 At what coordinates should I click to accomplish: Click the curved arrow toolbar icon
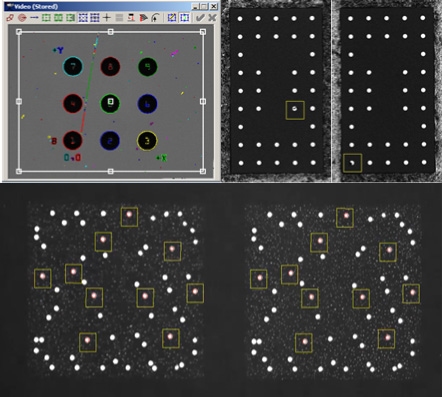[155, 18]
